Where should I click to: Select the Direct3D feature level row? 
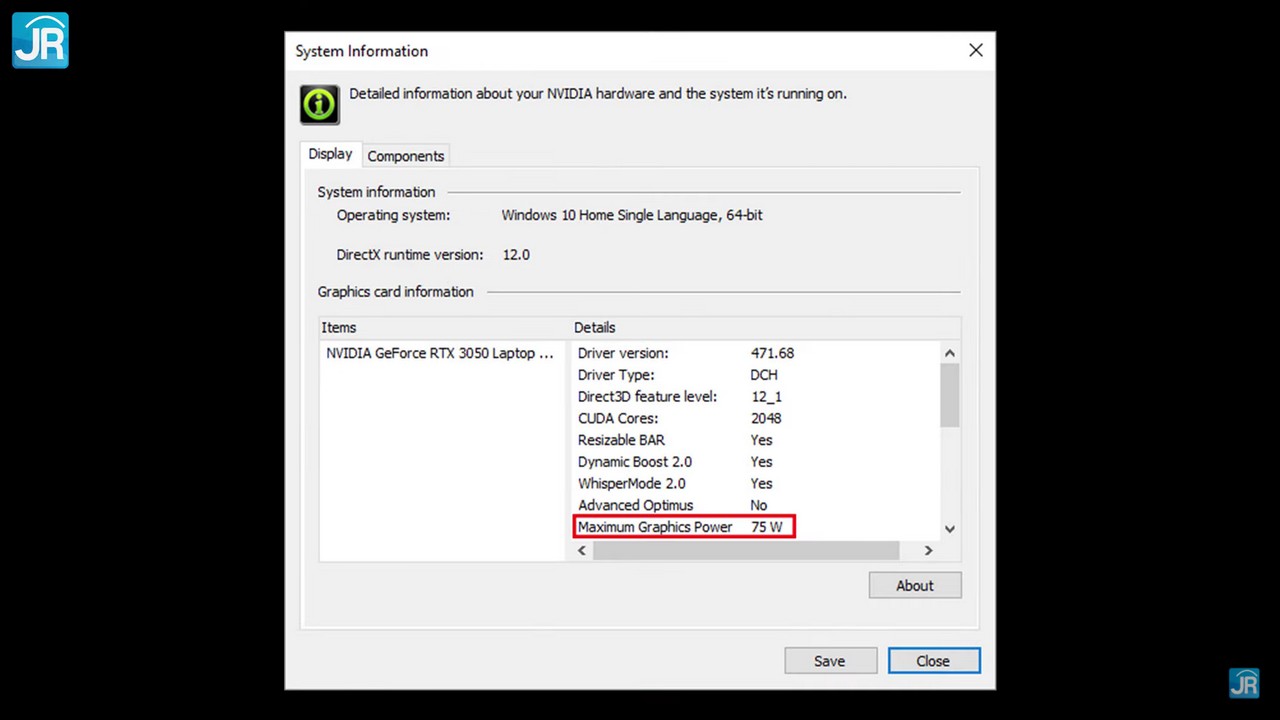[x=757, y=397]
